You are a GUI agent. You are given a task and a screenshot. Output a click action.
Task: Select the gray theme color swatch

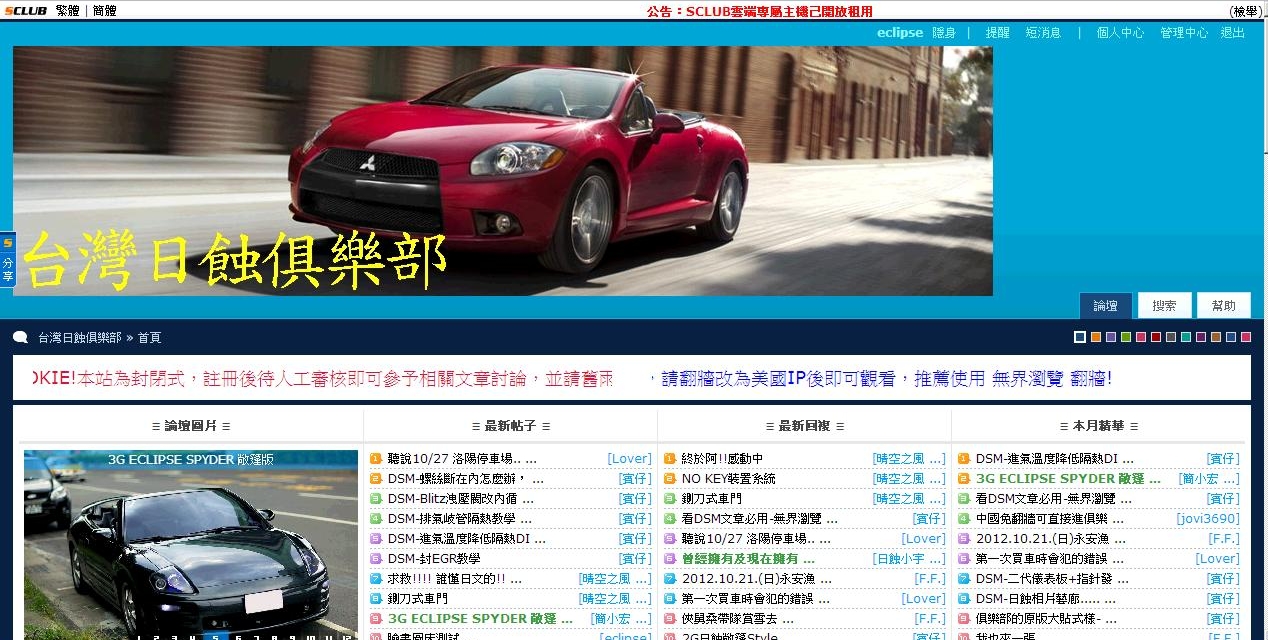[x=1170, y=337]
